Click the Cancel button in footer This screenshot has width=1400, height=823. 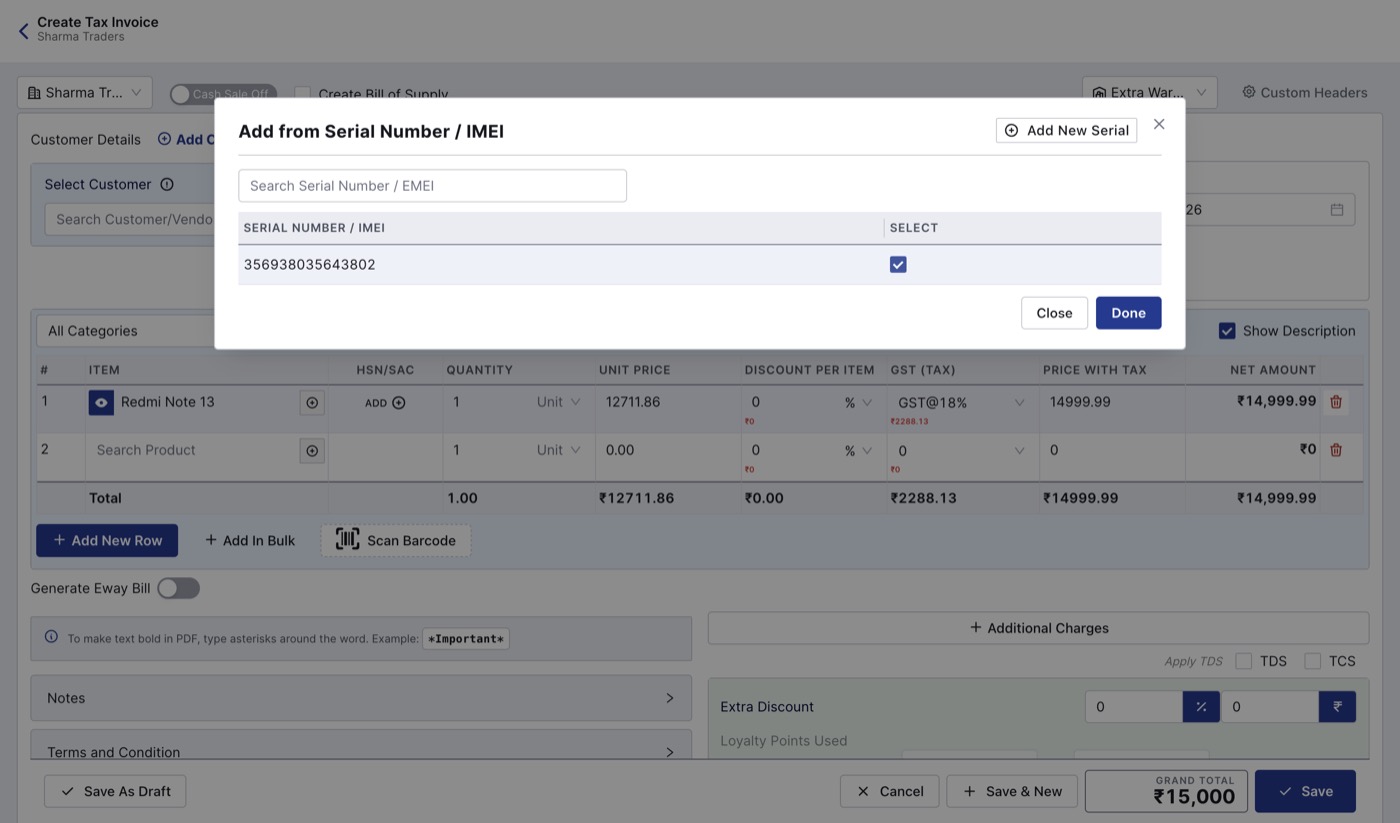(890, 791)
